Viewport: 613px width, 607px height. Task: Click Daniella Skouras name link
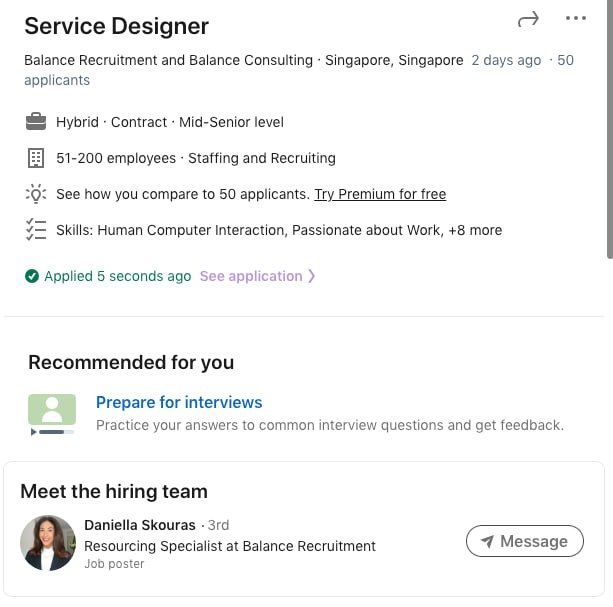tap(140, 525)
